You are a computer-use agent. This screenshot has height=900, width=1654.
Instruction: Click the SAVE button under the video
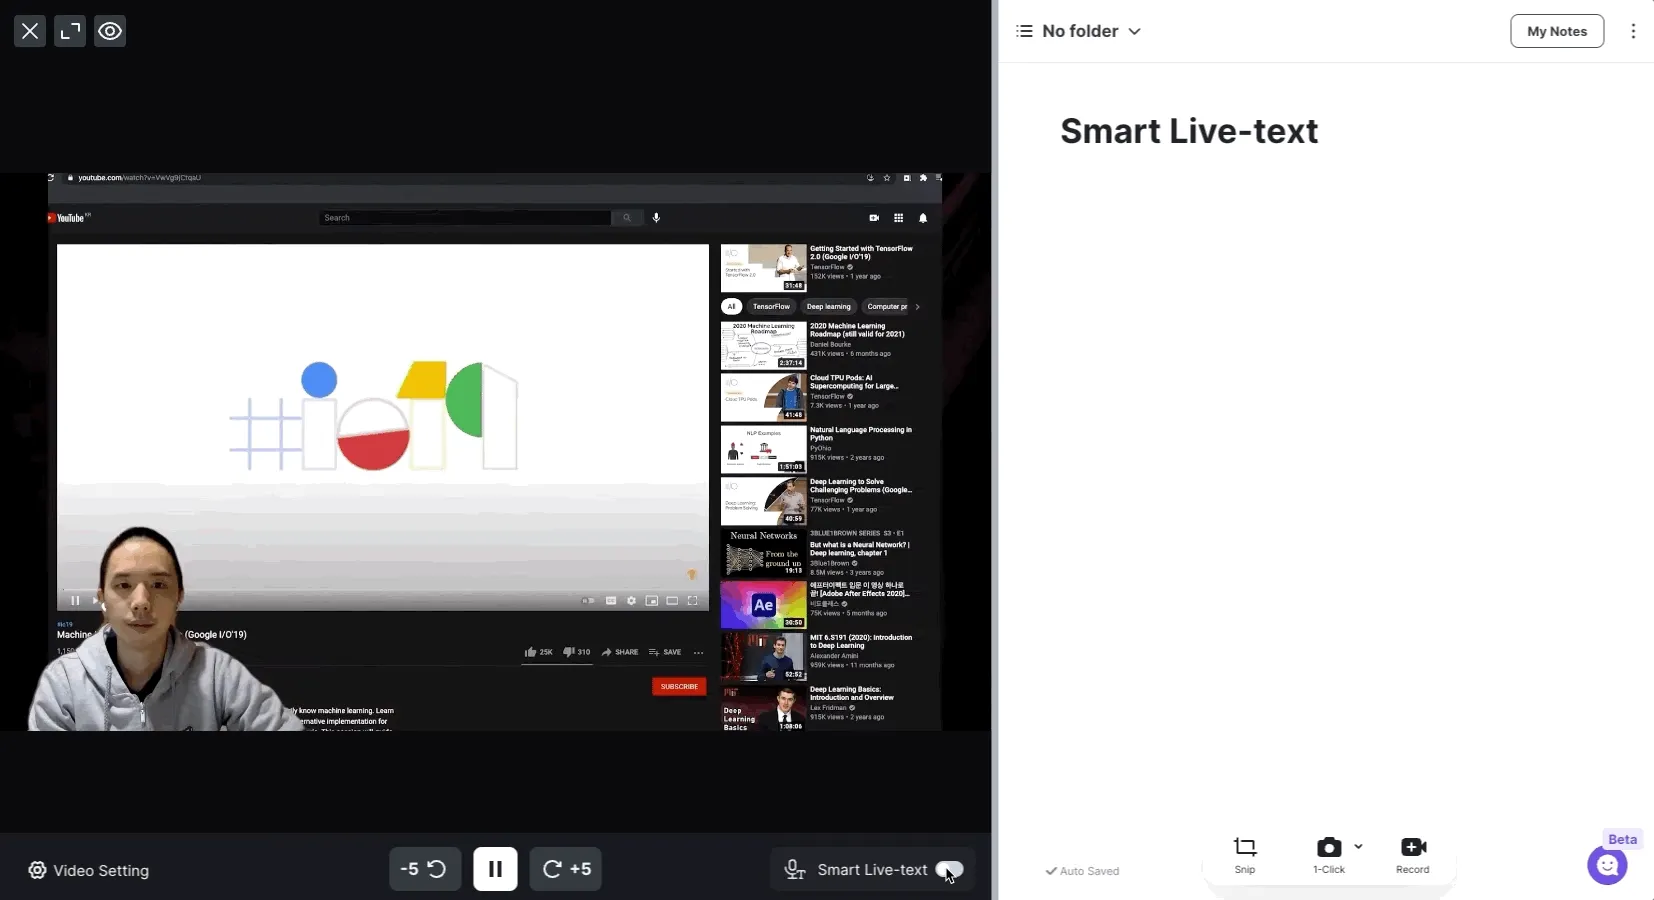pyautogui.click(x=665, y=652)
